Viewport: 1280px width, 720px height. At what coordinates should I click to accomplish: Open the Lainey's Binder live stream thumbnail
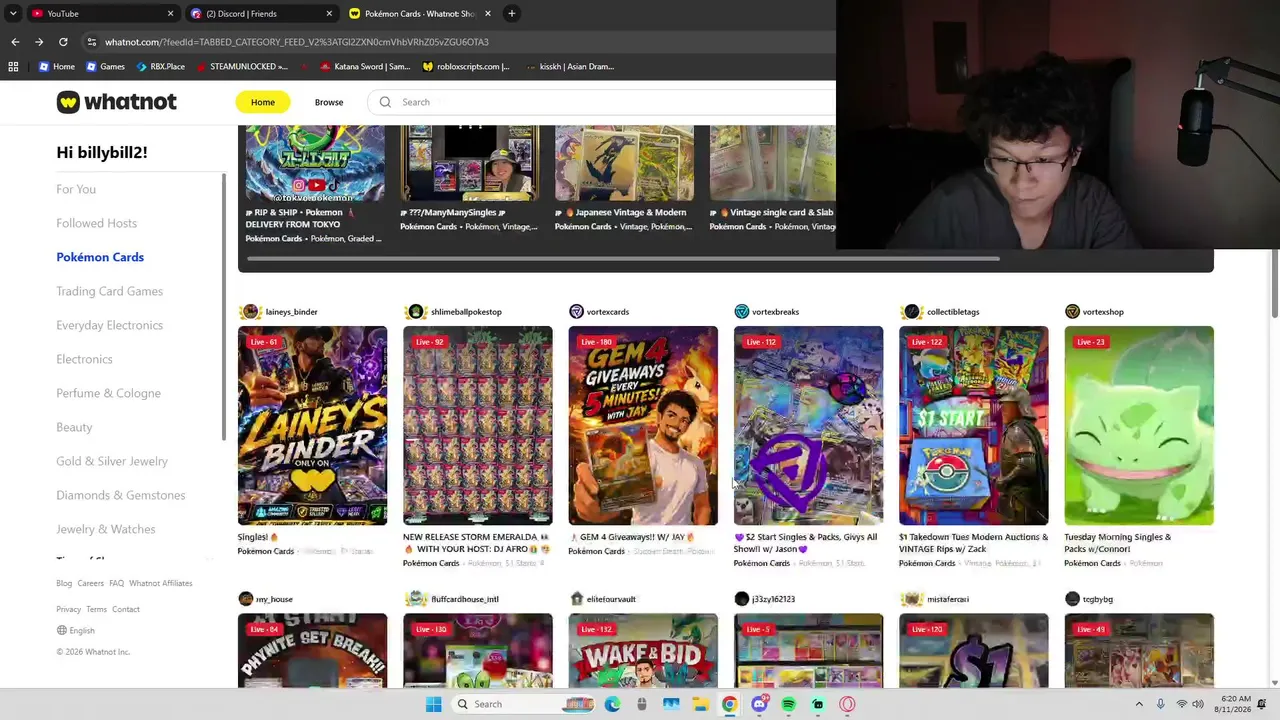[312, 425]
